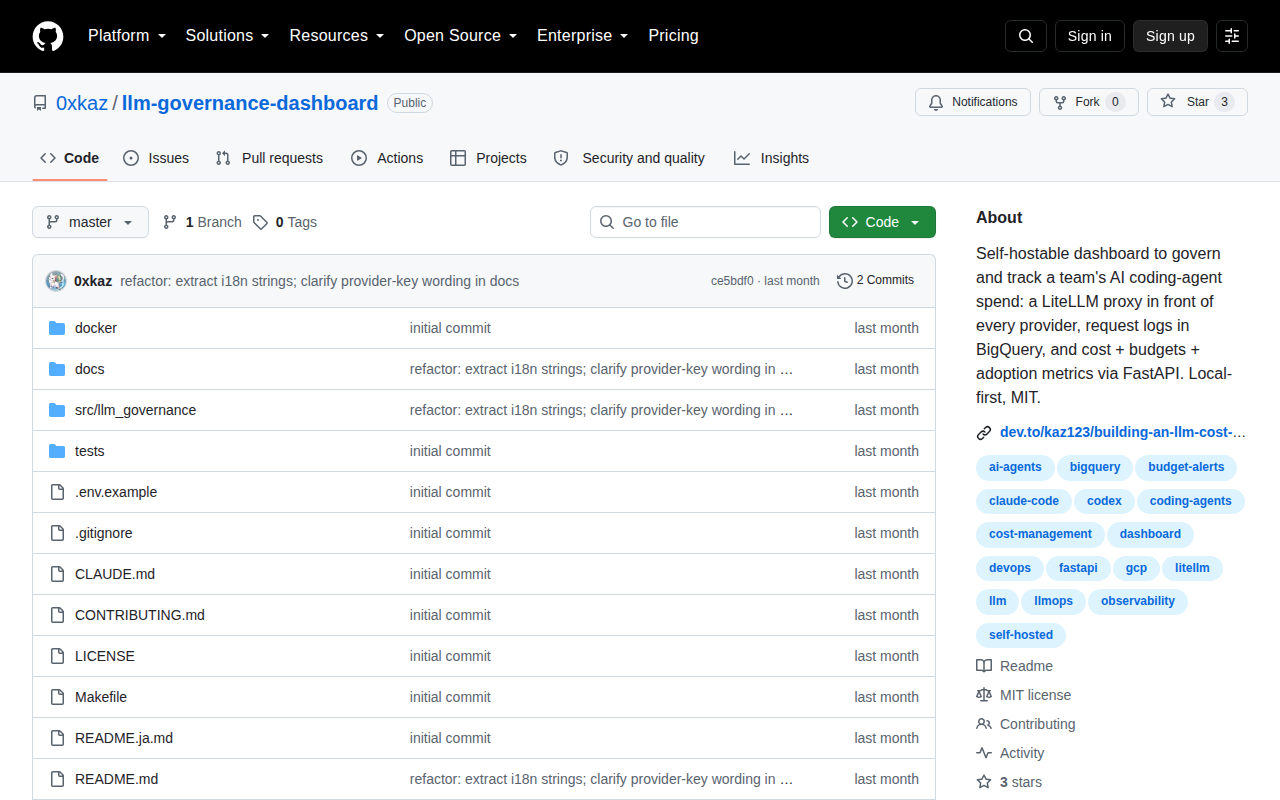The height and width of the screenshot is (800, 1280).
Task: Select the budget-alerts topic tag
Action: (1186, 467)
